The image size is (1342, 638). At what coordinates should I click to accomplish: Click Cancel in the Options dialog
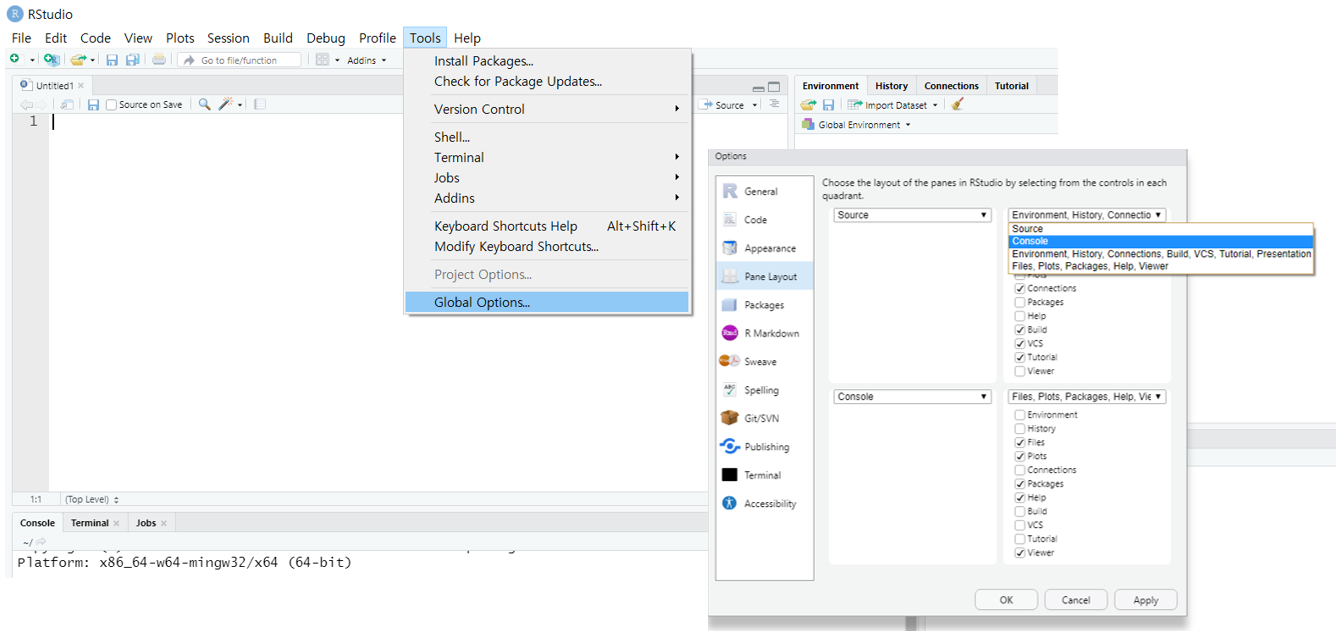[x=1076, y=600]
